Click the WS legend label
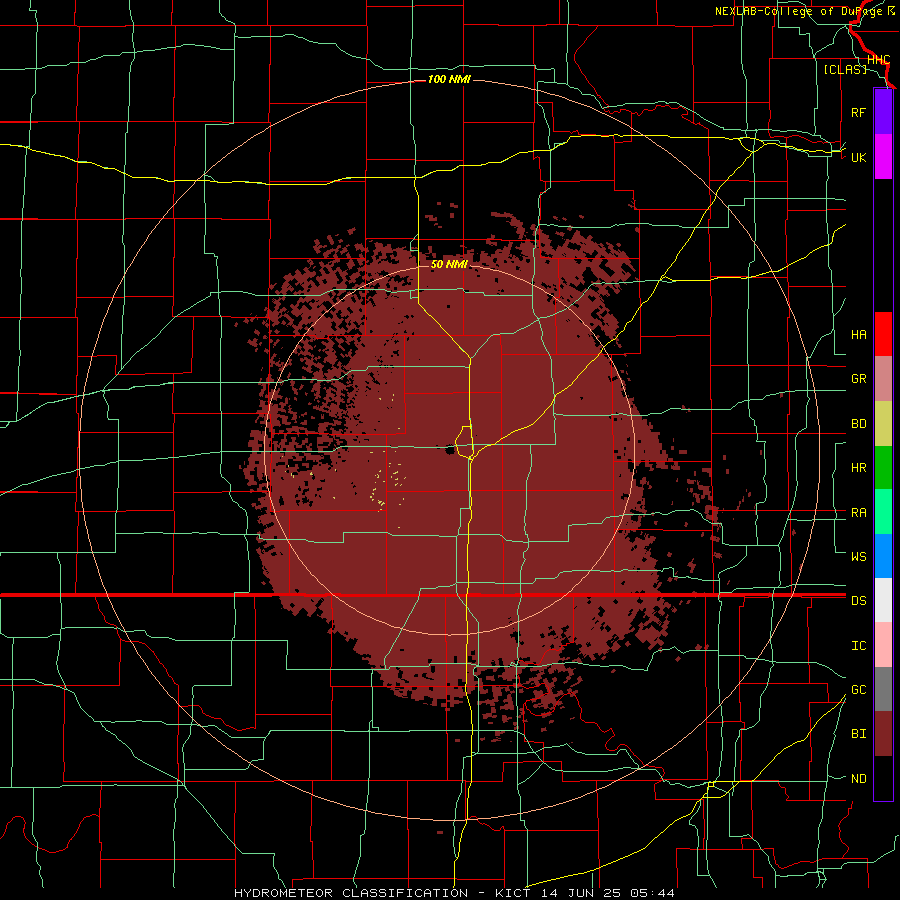The image size is (900, 900). (859, 556)
